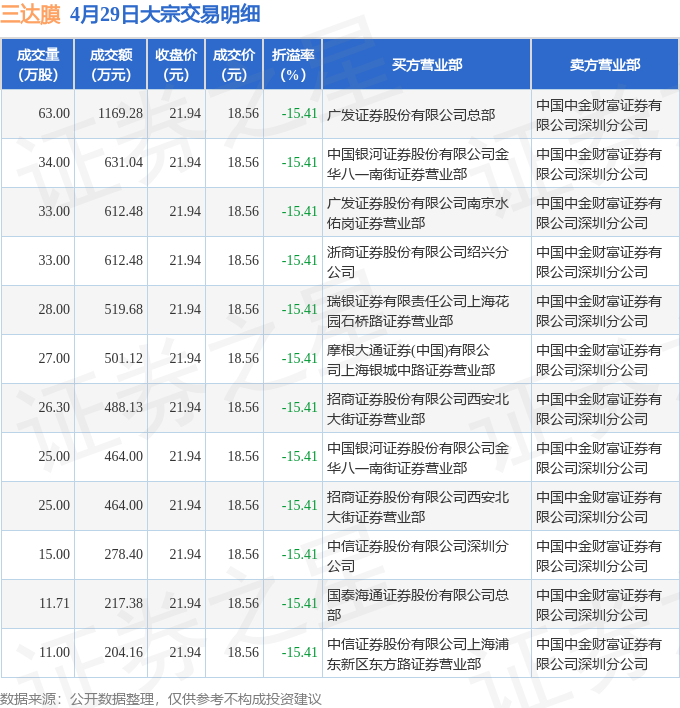Click the 数据来源 footer disclaimer text
The height and width of the screenshot is (708, 680).
tap(161, 698)
